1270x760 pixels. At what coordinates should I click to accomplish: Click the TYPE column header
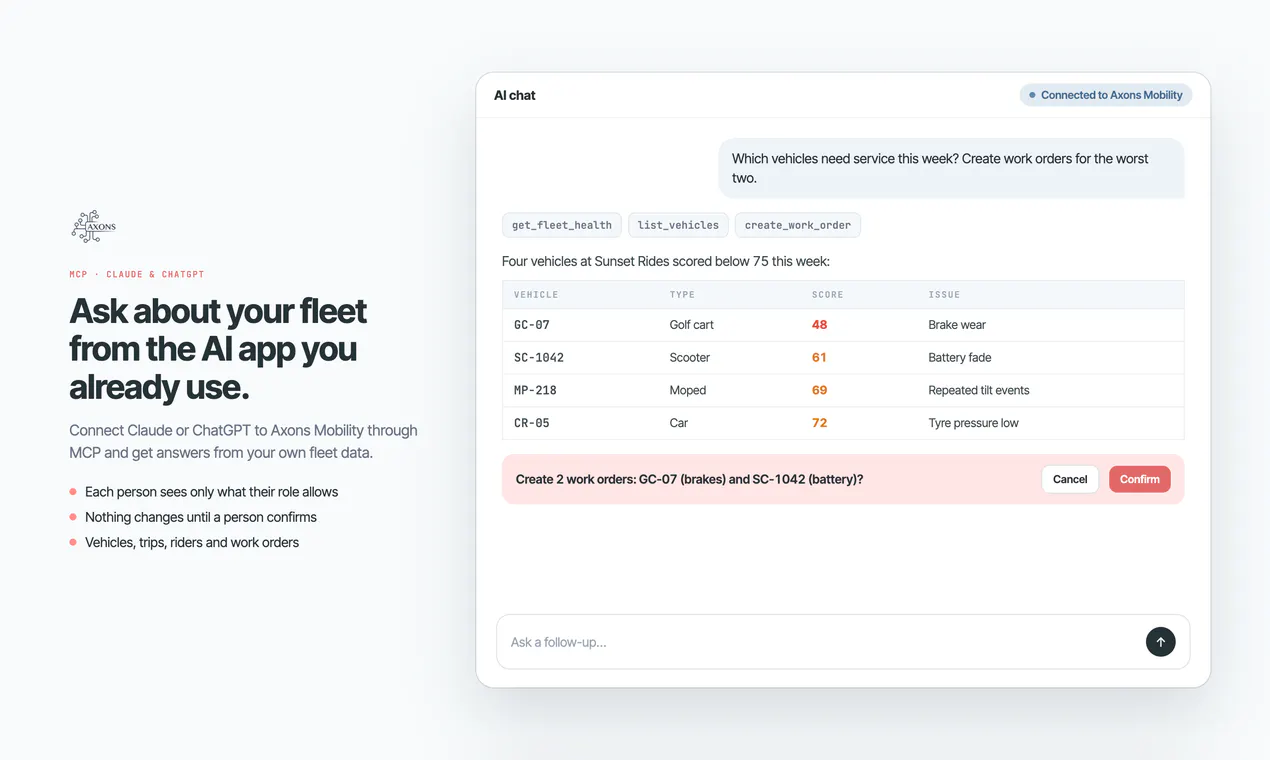tap(682, 295)
